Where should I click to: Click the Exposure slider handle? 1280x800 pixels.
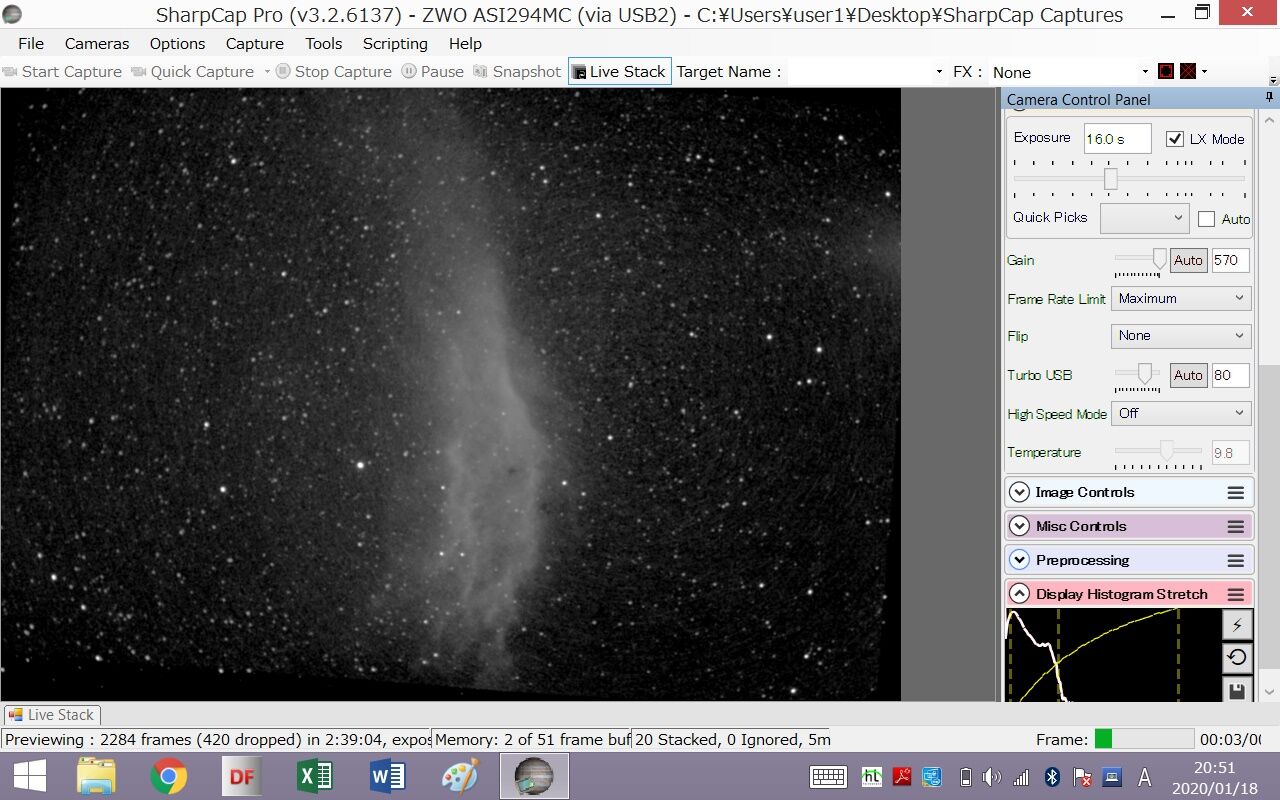1111,179
